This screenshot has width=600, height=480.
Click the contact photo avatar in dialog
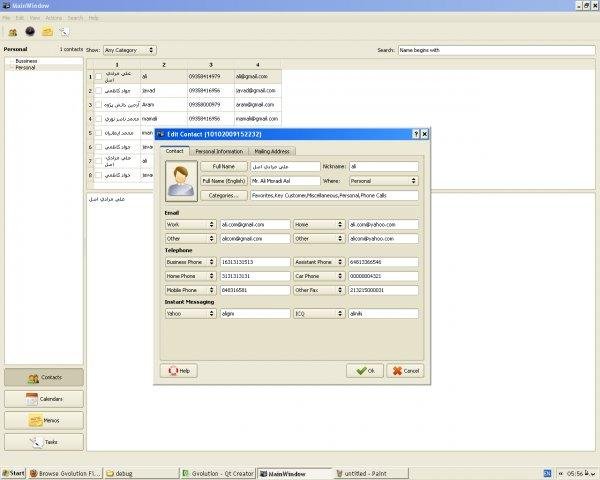click(x=181, y=180)
